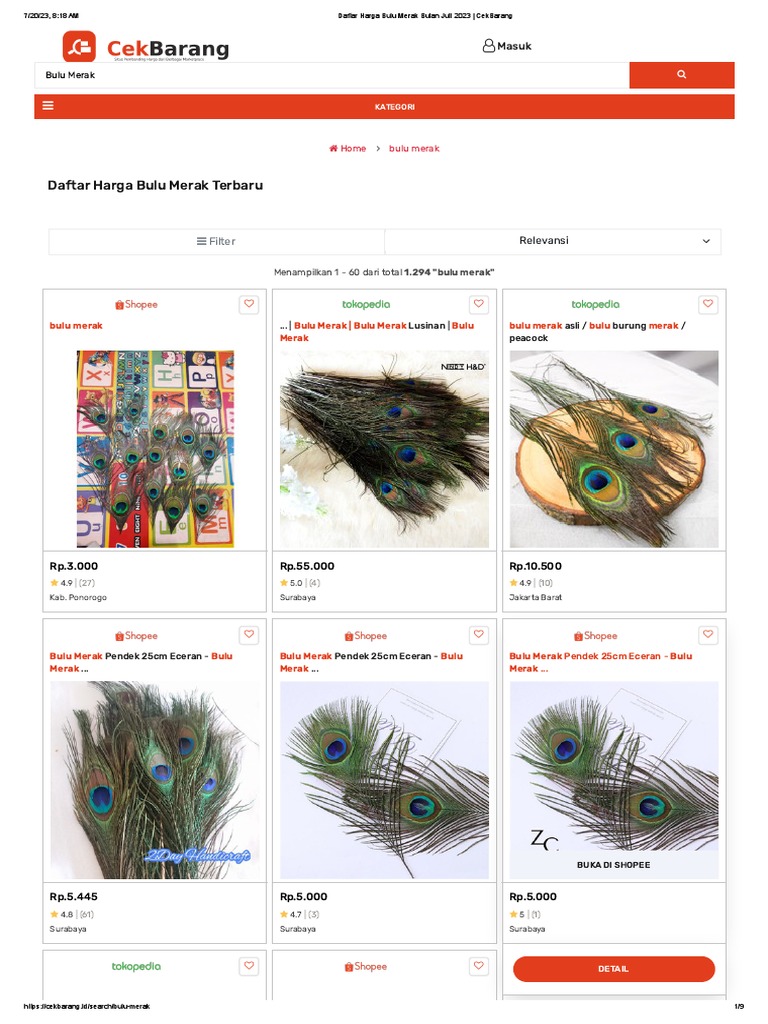Screen dimensions: 768x1024
Task: Click the Bulu Merak search input field
Action: (332, 75)
